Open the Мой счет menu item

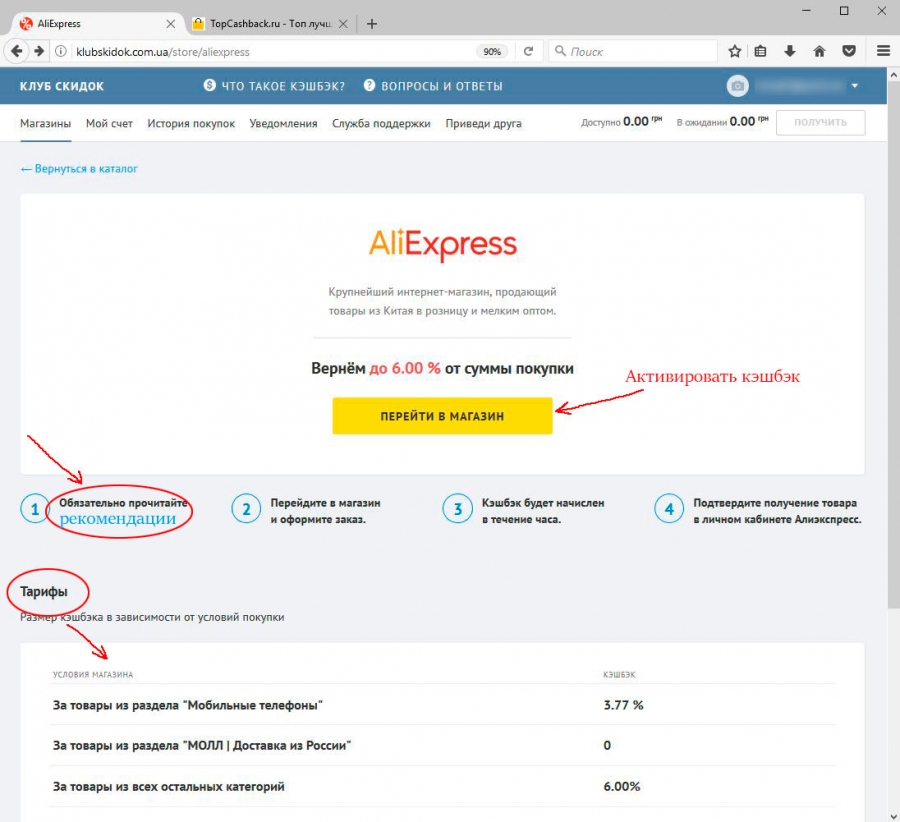(x=109, y=123)
